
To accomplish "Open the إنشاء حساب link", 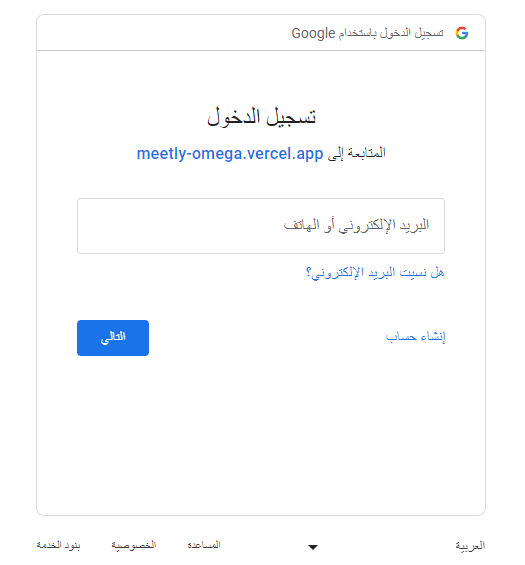I will click(x=415, y=337).
